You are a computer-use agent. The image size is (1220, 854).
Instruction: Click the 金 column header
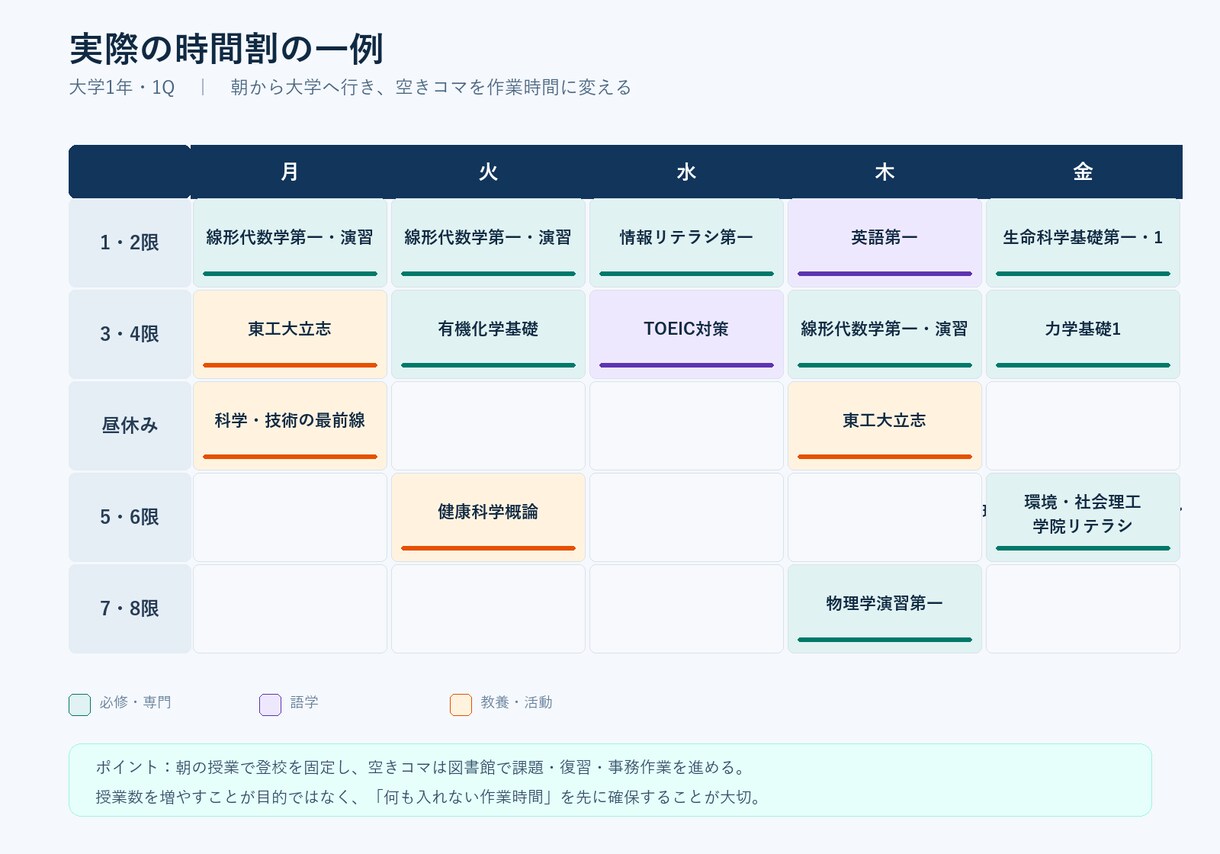(x=1082, y=172)
